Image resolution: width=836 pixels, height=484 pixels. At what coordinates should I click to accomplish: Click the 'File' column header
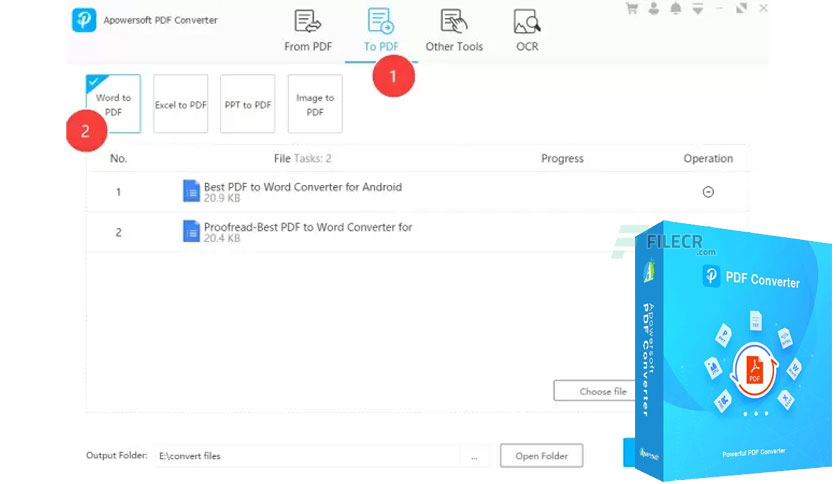point(282,158)
